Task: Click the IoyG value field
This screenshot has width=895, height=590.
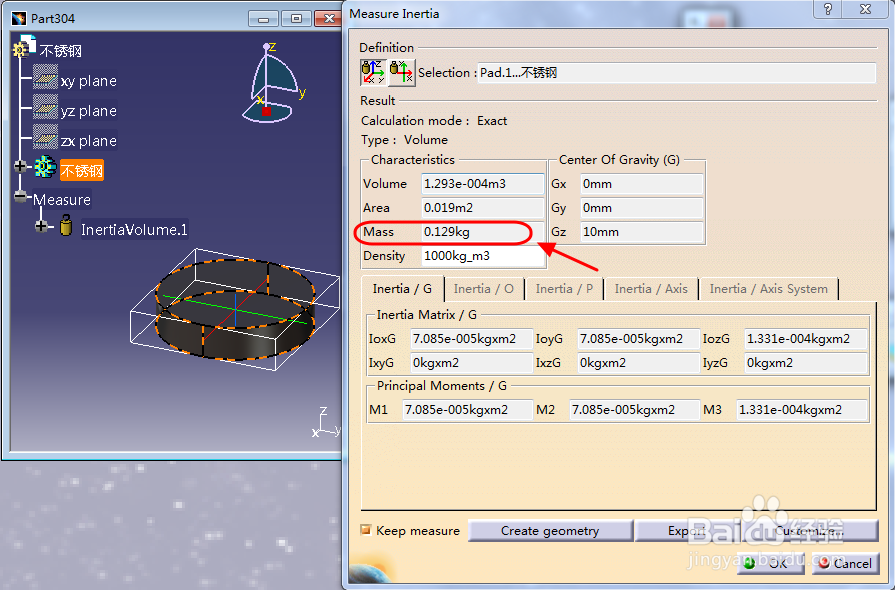Action: click(639, 339)
